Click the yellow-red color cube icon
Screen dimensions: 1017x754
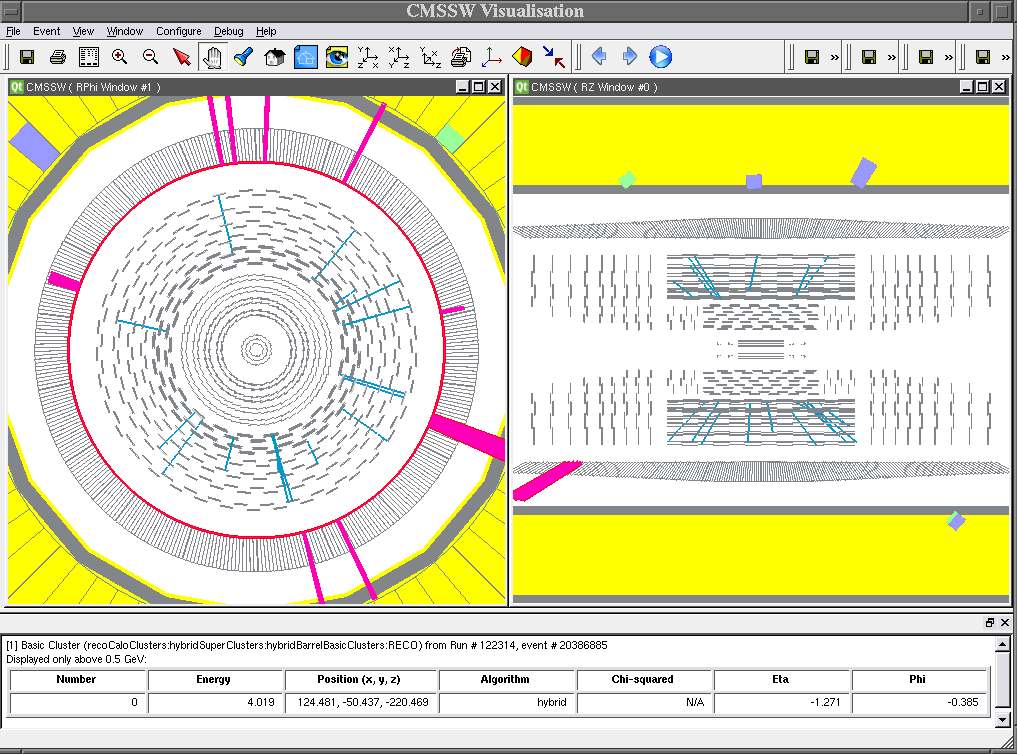click(522, 57)
